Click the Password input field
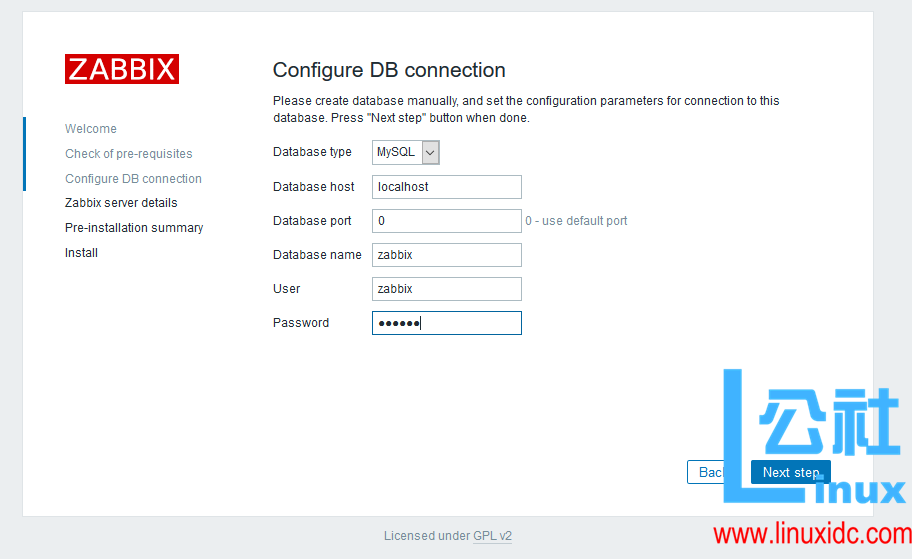 pos(447,323)
